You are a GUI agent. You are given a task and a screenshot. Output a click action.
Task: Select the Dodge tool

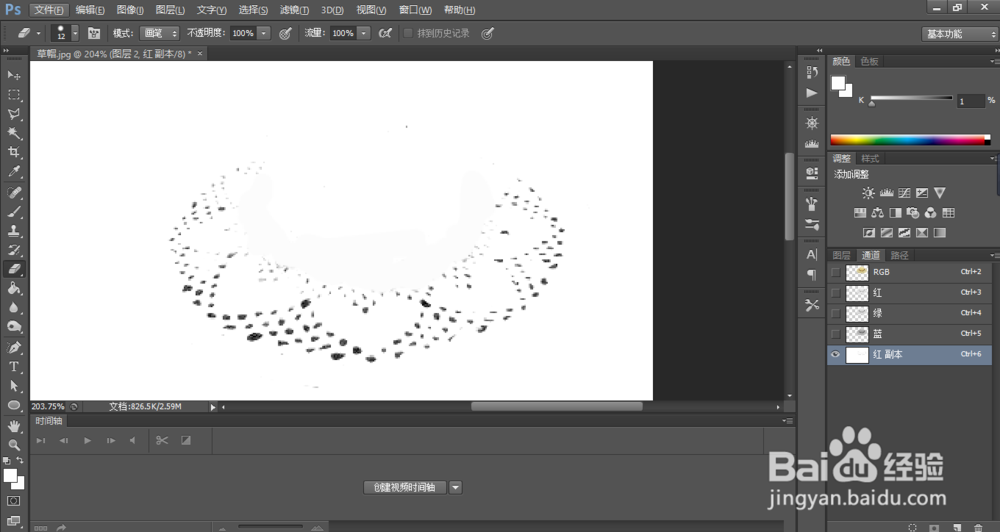click(x=13, y=327)
